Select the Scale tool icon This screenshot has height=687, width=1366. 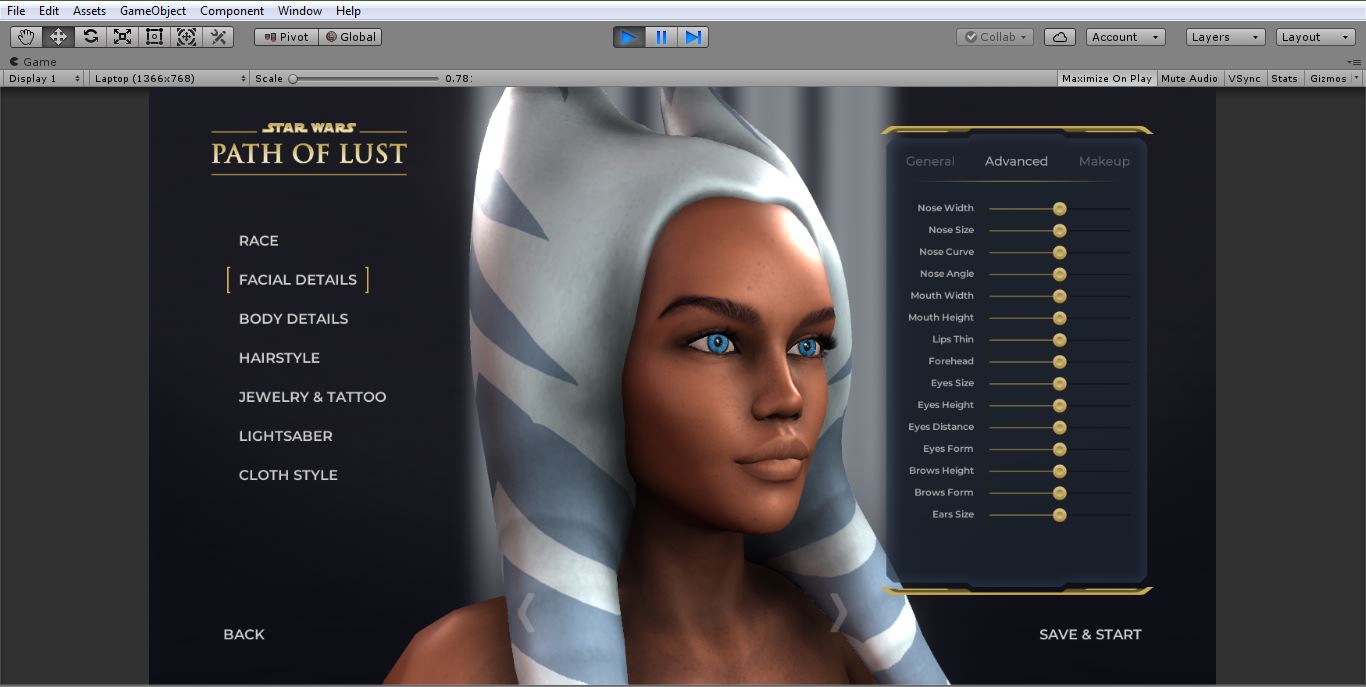[122, 37]
